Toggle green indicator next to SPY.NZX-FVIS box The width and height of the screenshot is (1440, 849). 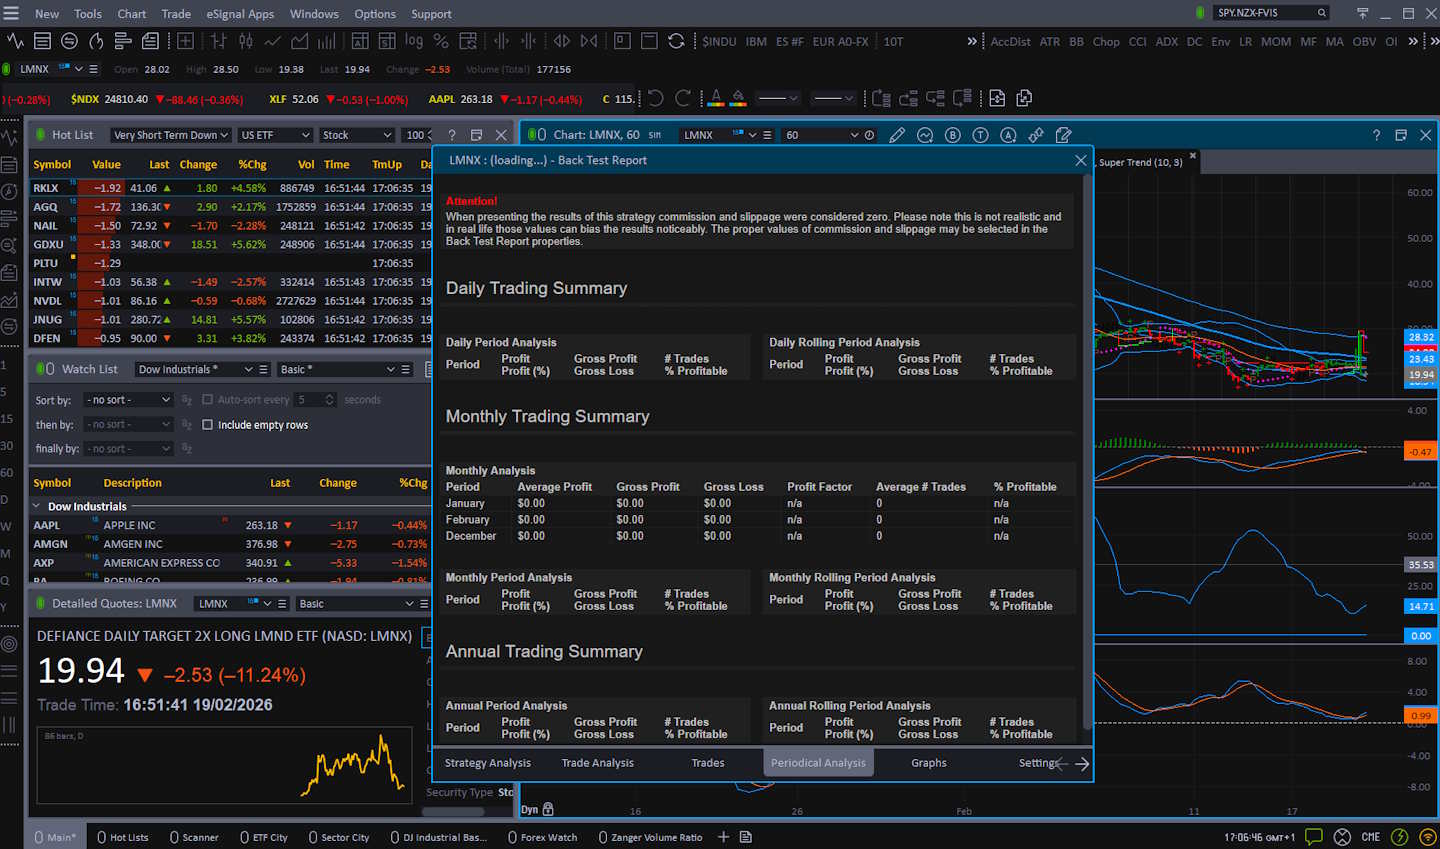(1200, 13)
